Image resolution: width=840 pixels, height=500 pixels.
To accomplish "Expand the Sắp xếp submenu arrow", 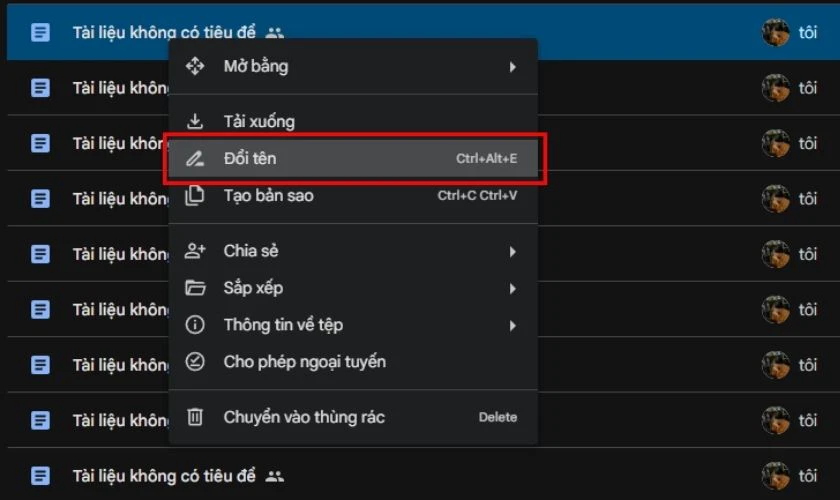I will tap(513, 289).
